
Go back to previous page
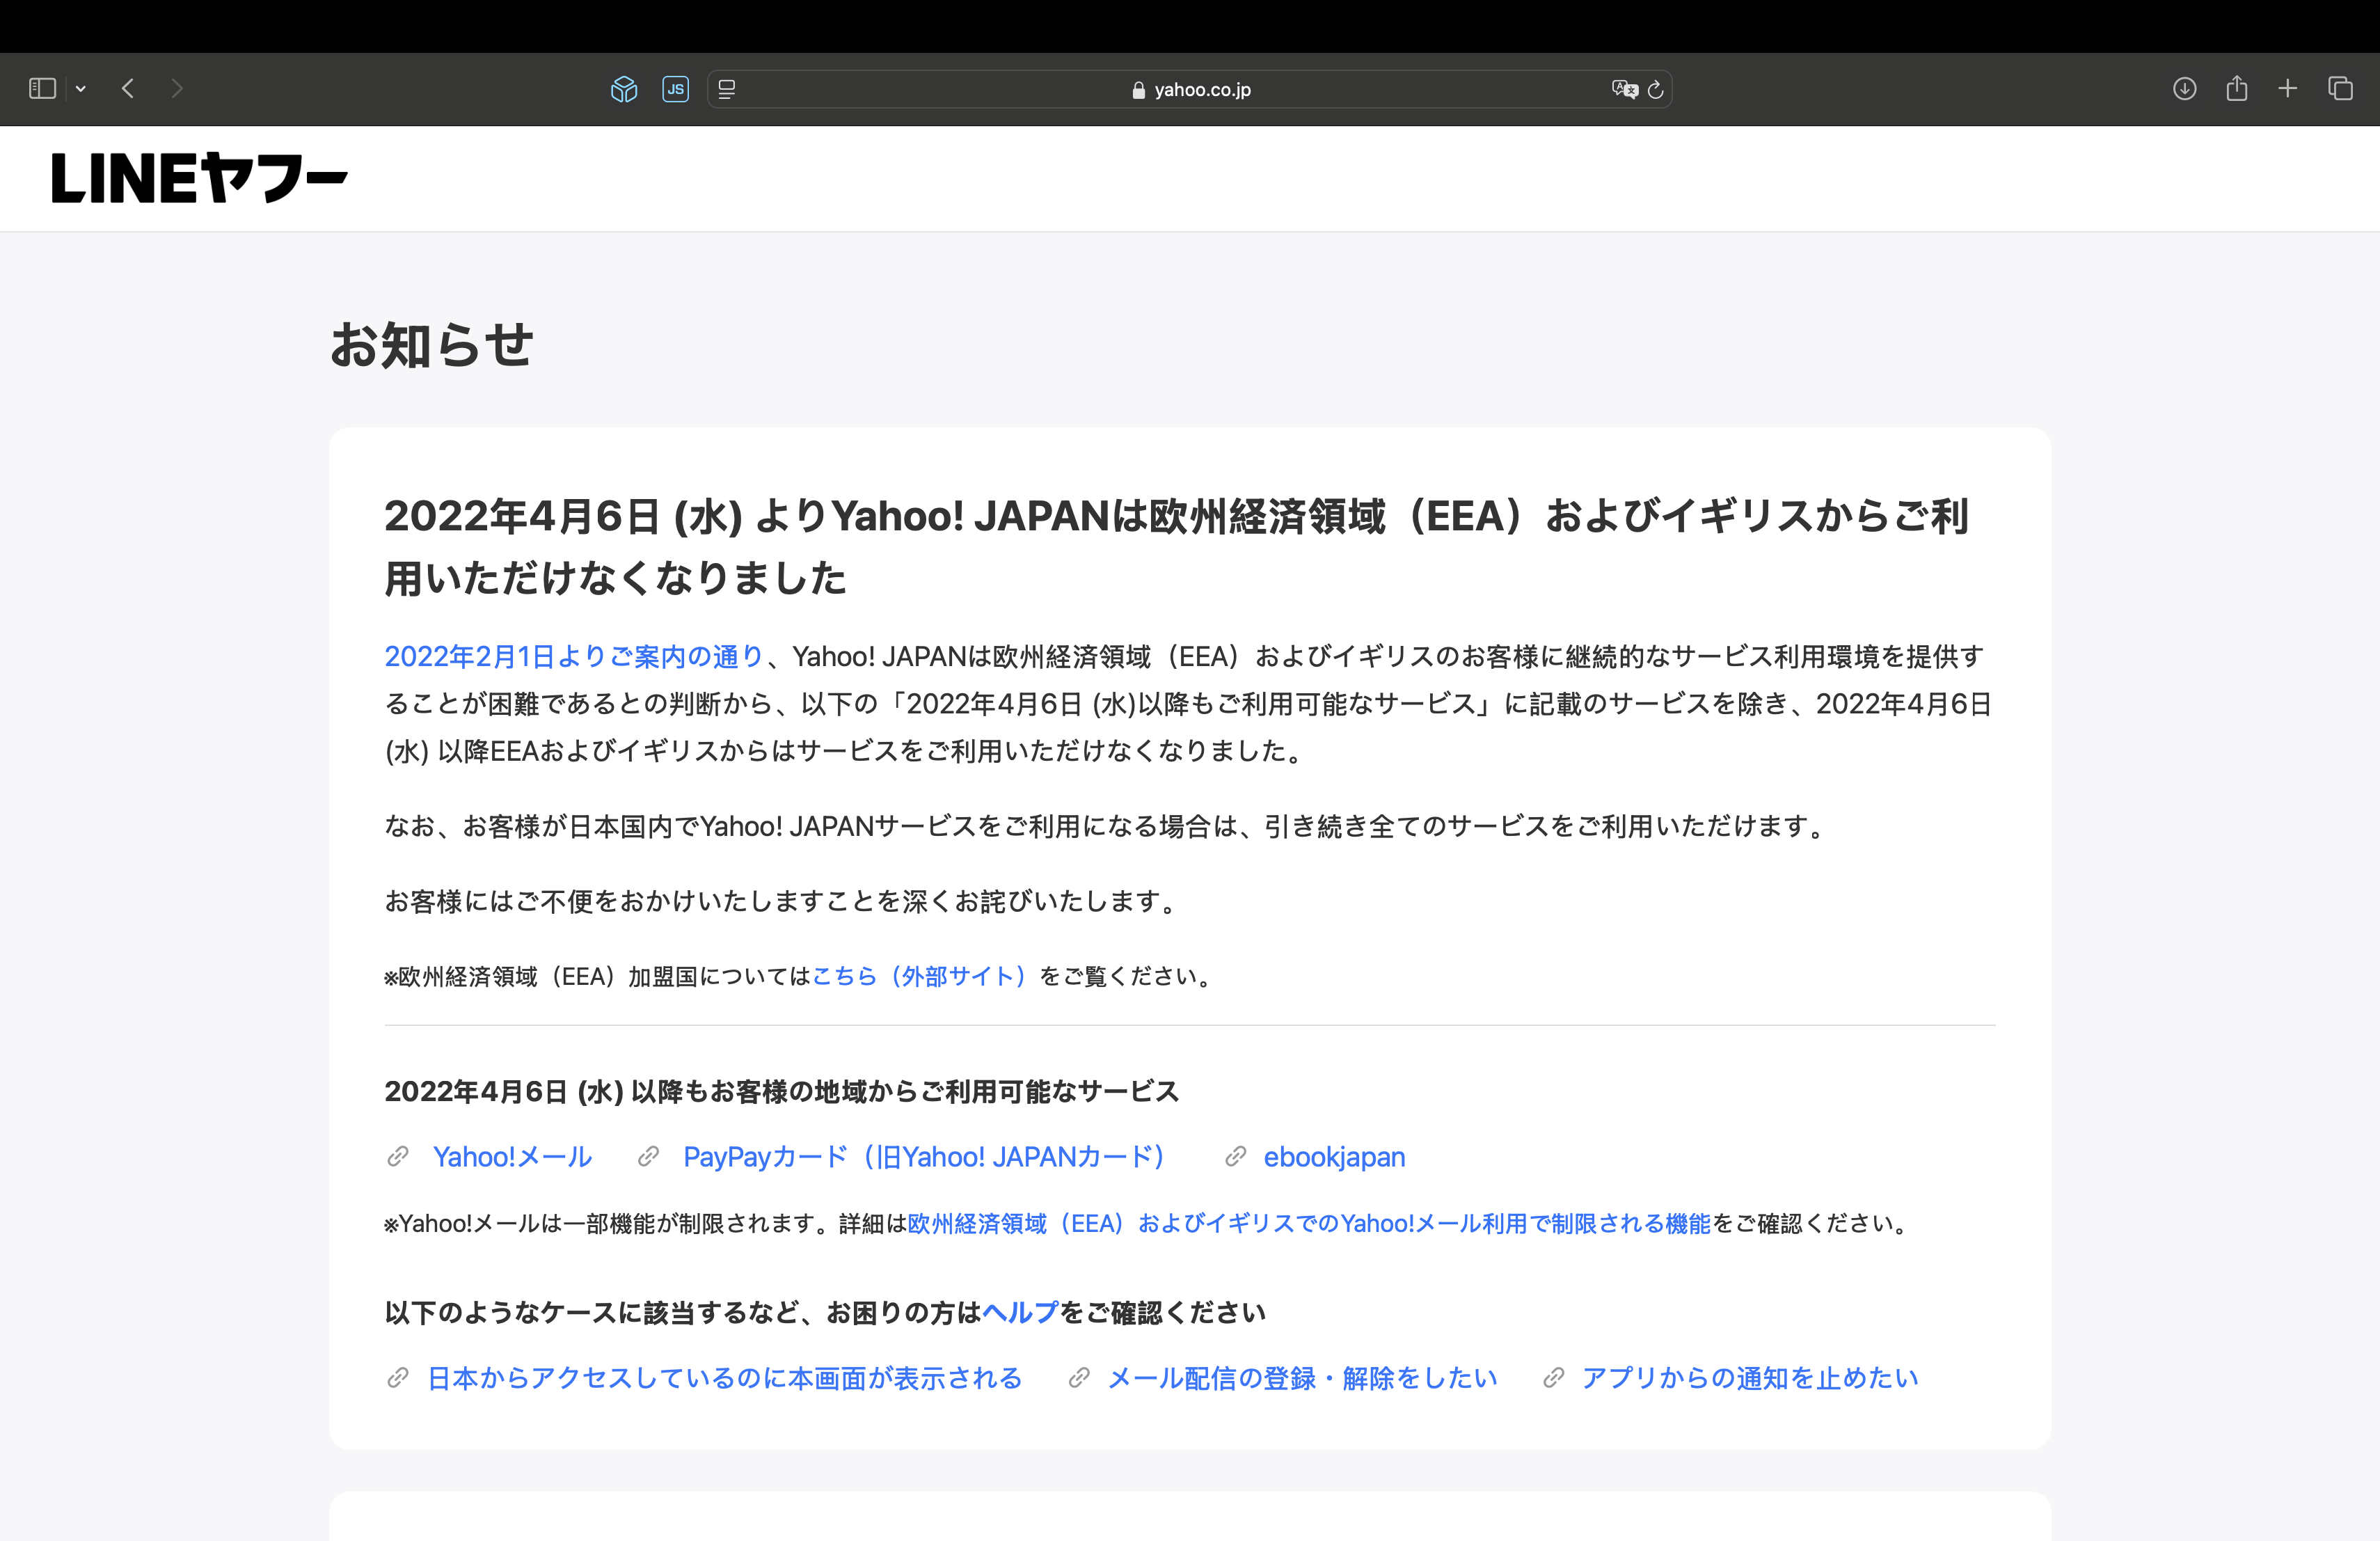coord(128,89)
